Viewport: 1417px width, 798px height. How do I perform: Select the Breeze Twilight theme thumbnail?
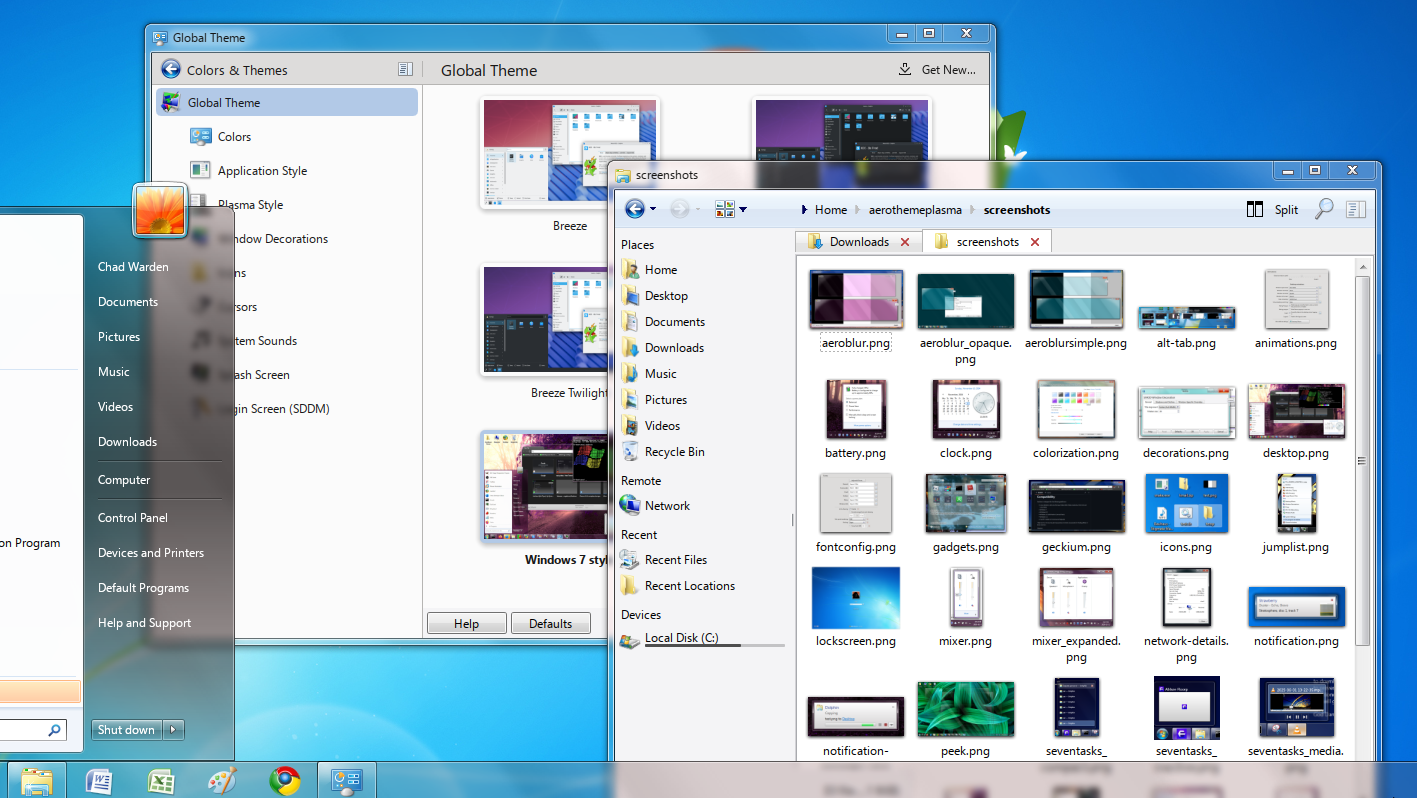(x=545, y=320)
